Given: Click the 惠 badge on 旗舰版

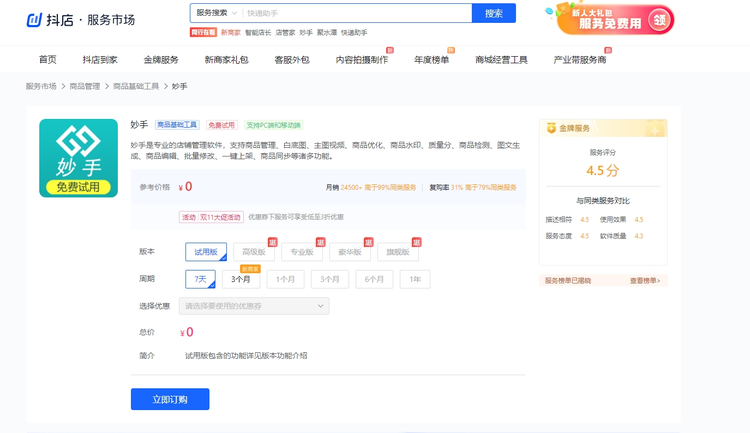Looking at the screenshot, I should (417, 242).
